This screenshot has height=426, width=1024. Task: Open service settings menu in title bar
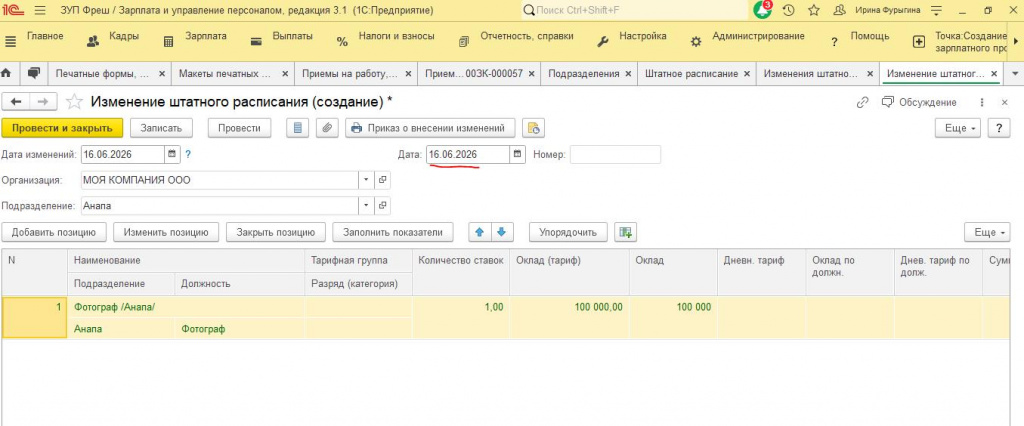pos(936,10)
